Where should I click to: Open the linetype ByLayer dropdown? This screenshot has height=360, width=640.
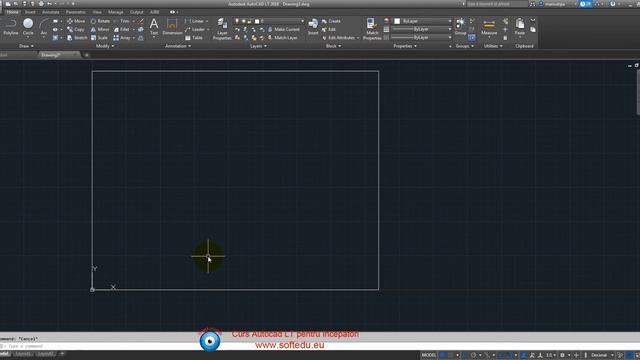point(421,38)
